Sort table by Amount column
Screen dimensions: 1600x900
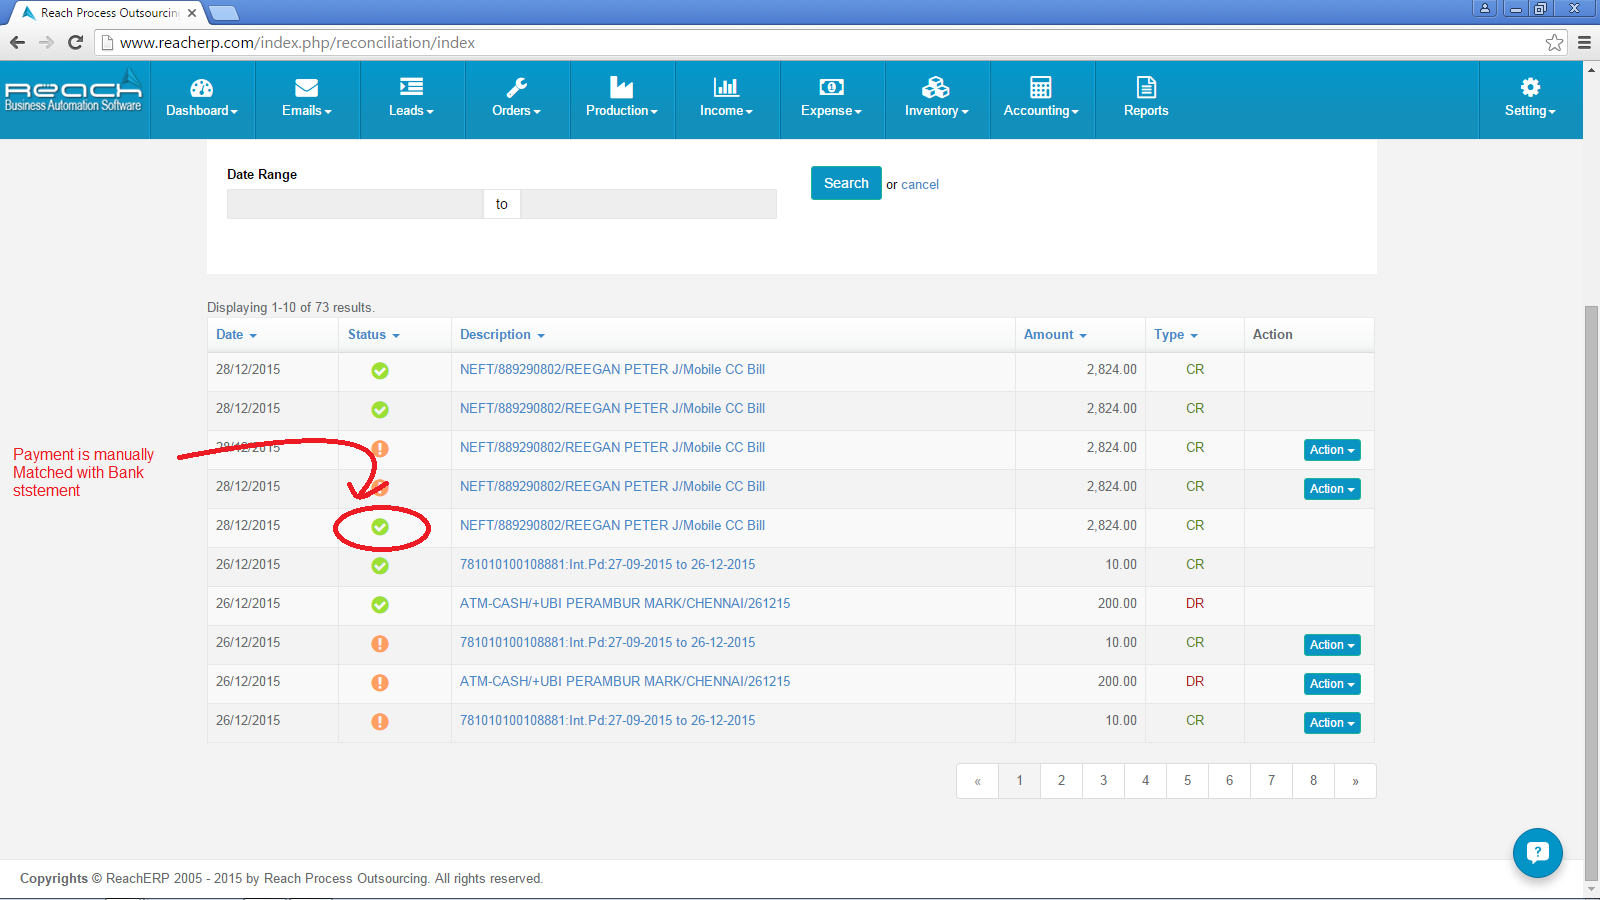coord(1055,335)
